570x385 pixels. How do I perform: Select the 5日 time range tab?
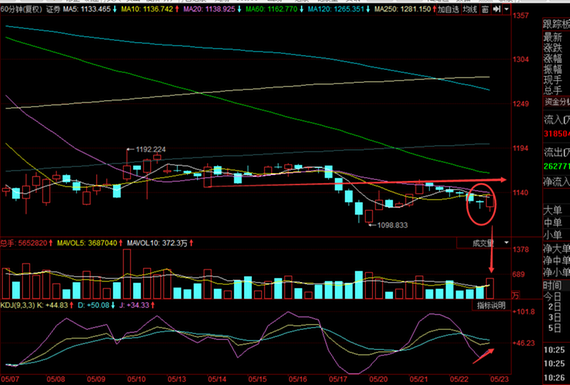click(554, 328)
